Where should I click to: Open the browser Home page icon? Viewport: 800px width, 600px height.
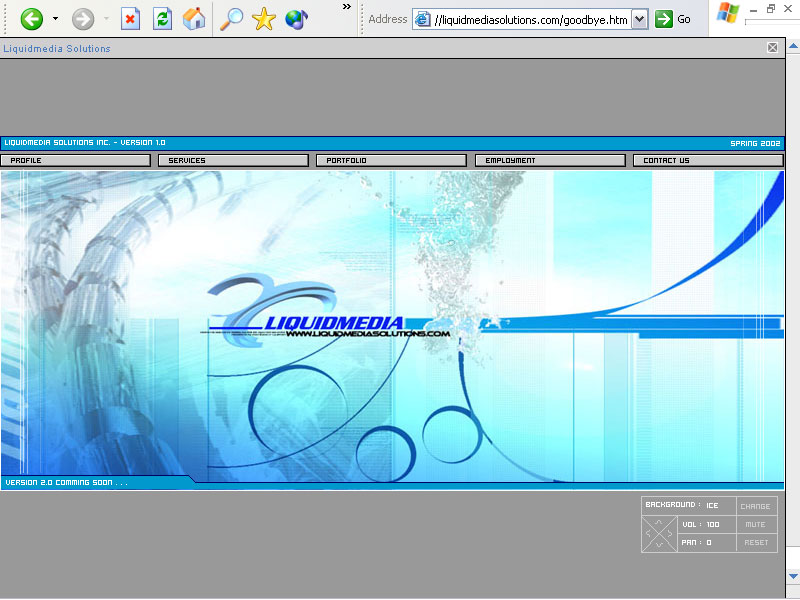point(194,18)
